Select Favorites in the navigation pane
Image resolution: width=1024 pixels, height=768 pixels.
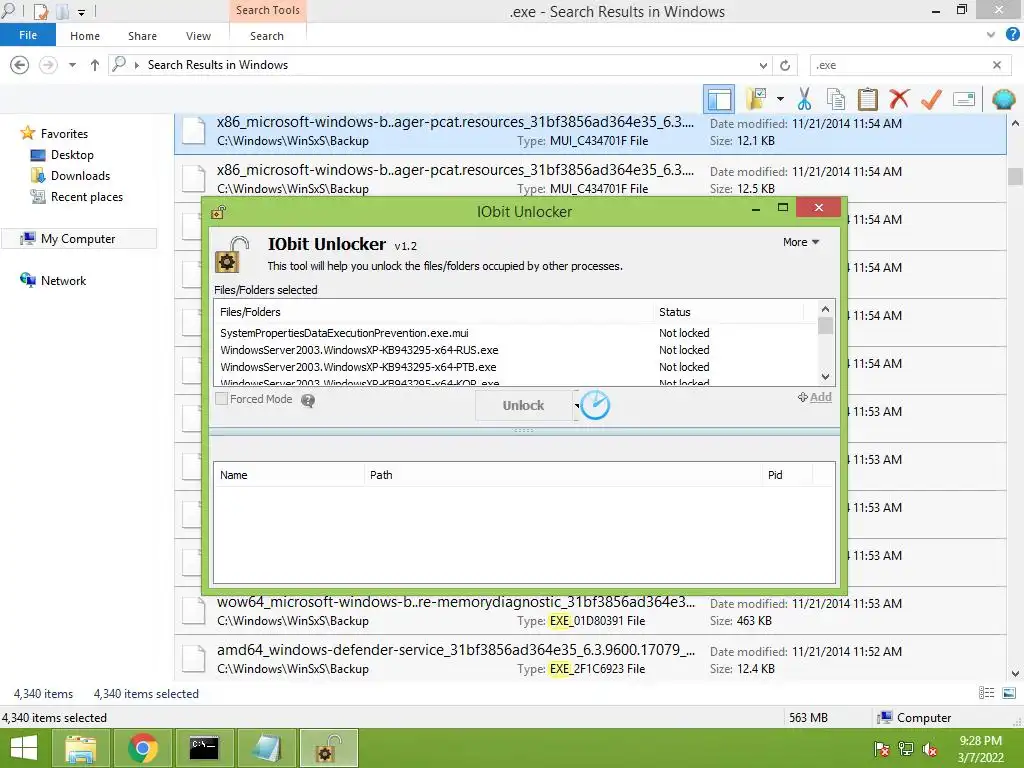click(64, 134)
